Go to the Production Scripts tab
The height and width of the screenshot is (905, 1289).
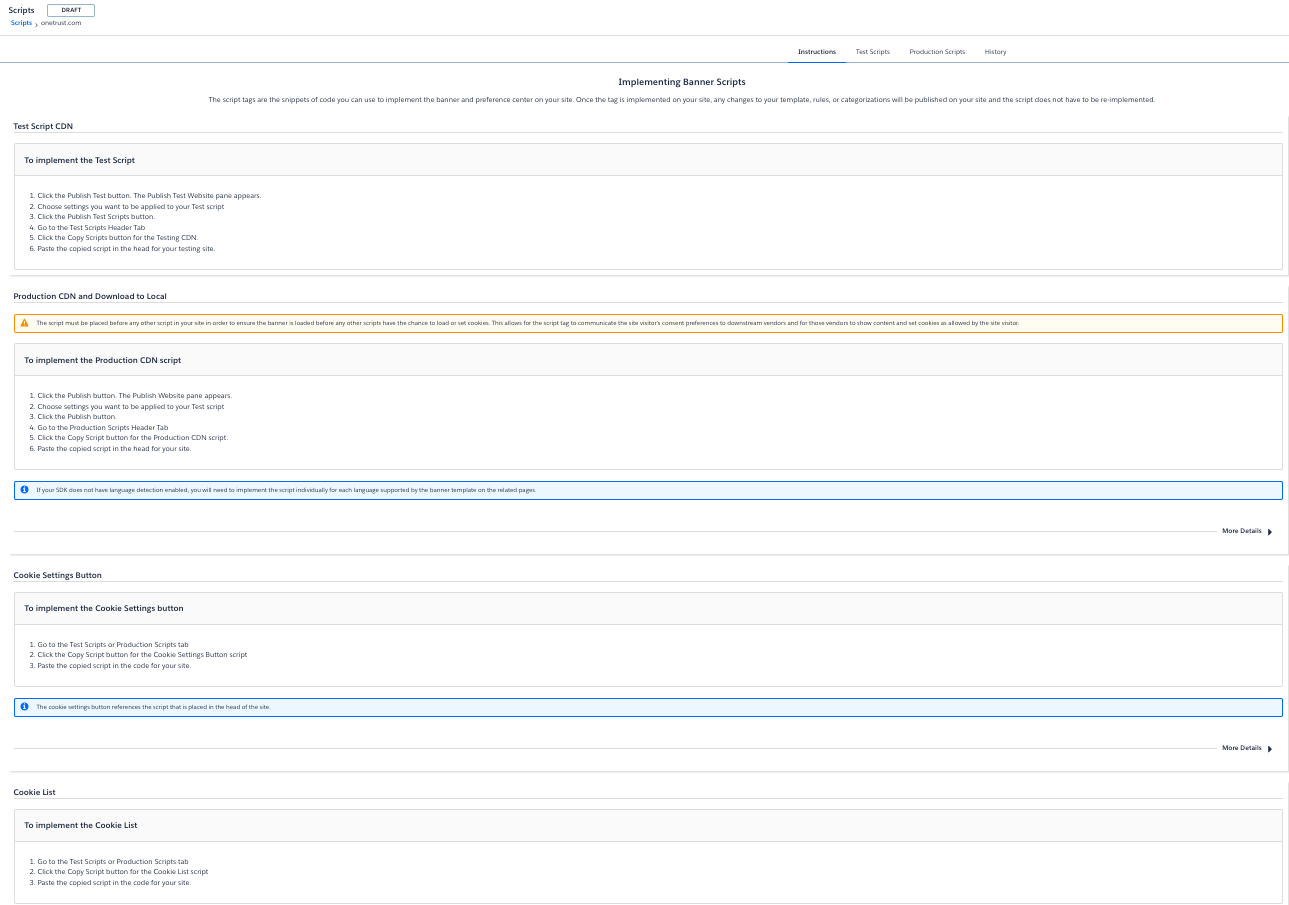[x=937, y=52]
